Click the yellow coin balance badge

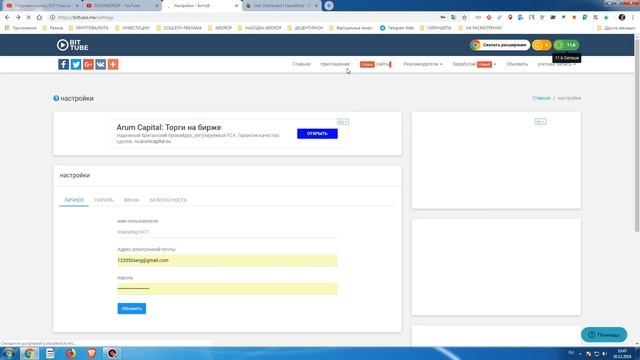coord(541,45)
